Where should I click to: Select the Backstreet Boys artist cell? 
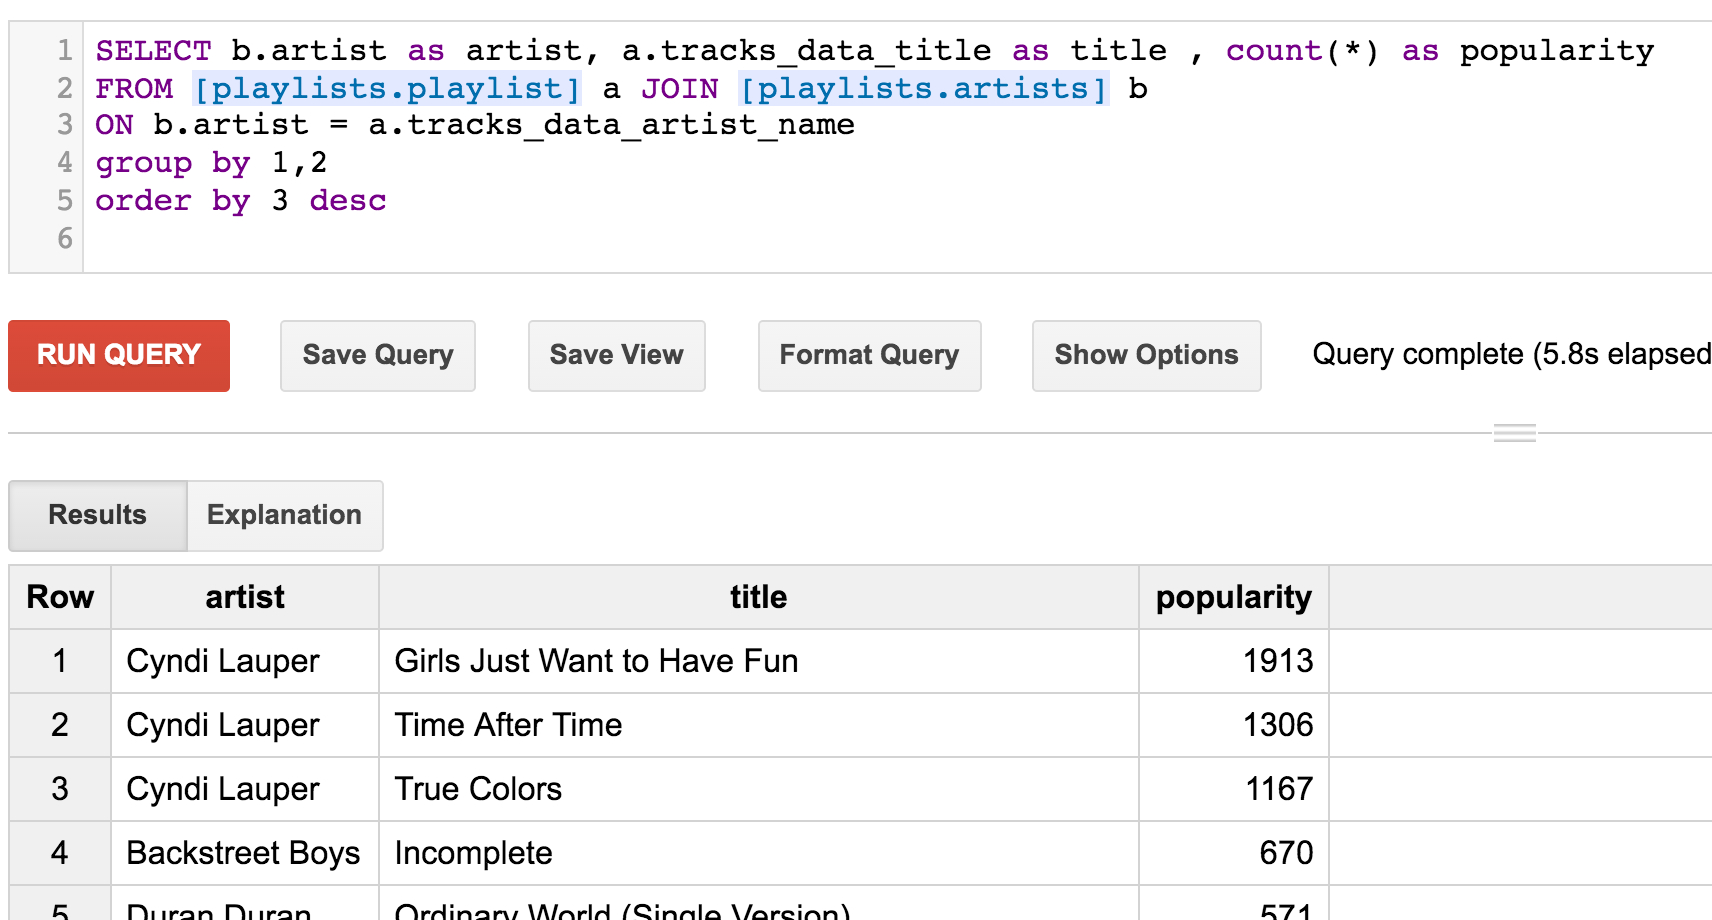click(243, 853)
